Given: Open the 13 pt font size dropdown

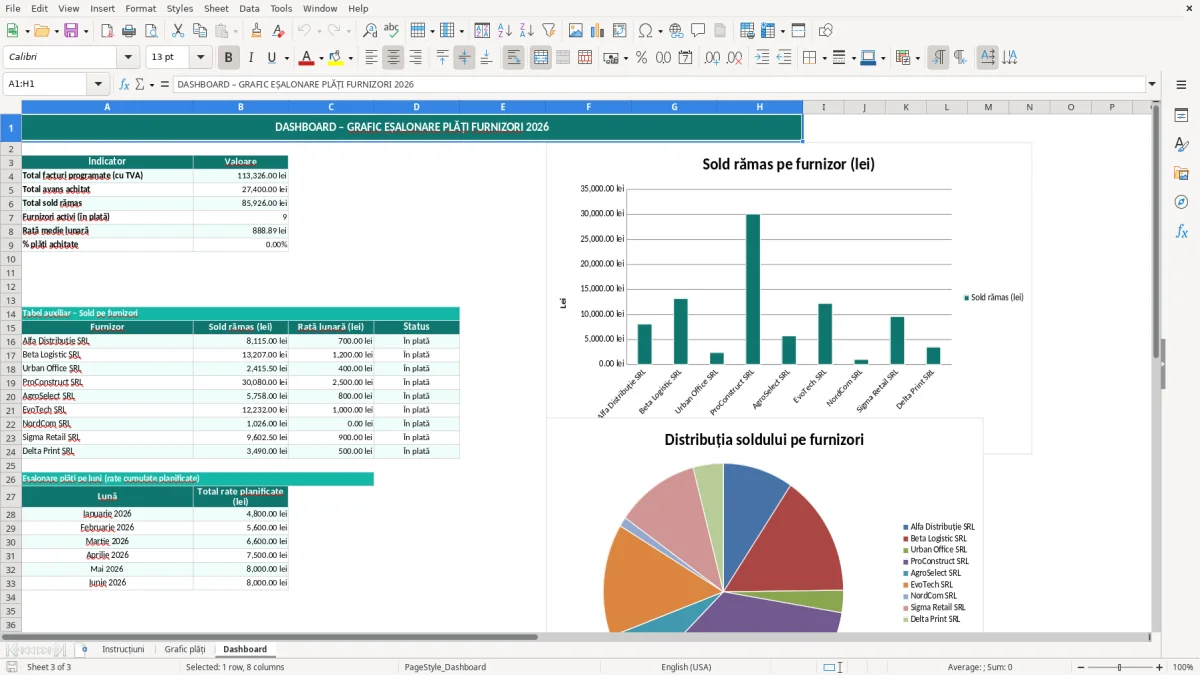Looking at the screenshot, I should point(201,58).
